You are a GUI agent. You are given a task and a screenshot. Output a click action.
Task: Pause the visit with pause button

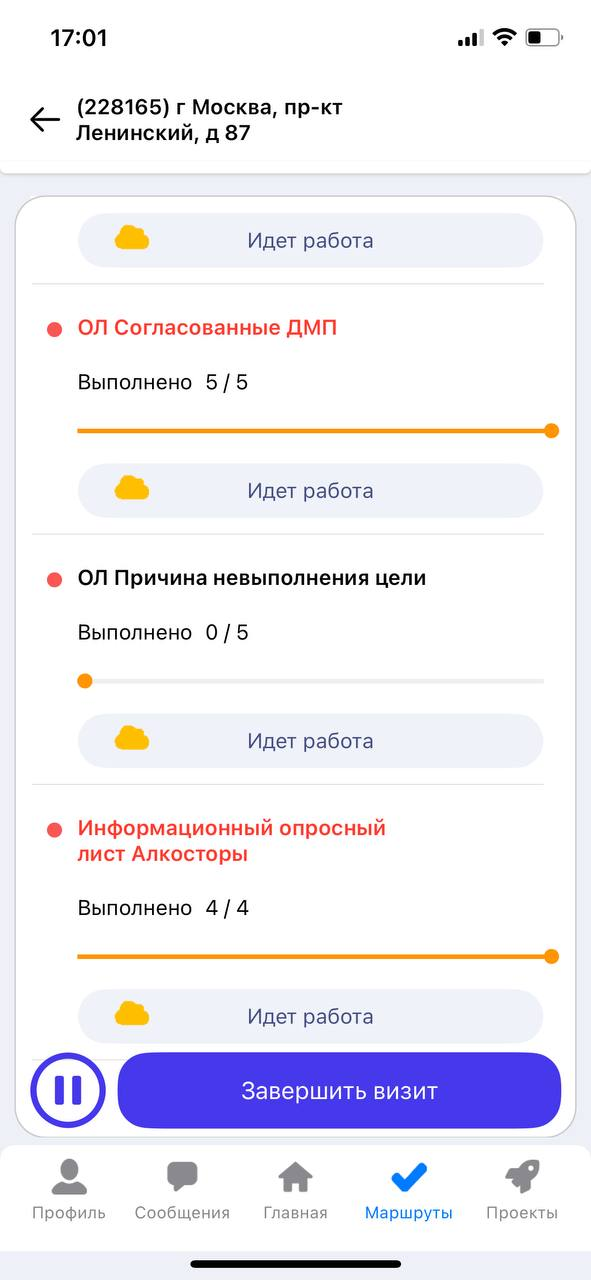(68, 1090)
